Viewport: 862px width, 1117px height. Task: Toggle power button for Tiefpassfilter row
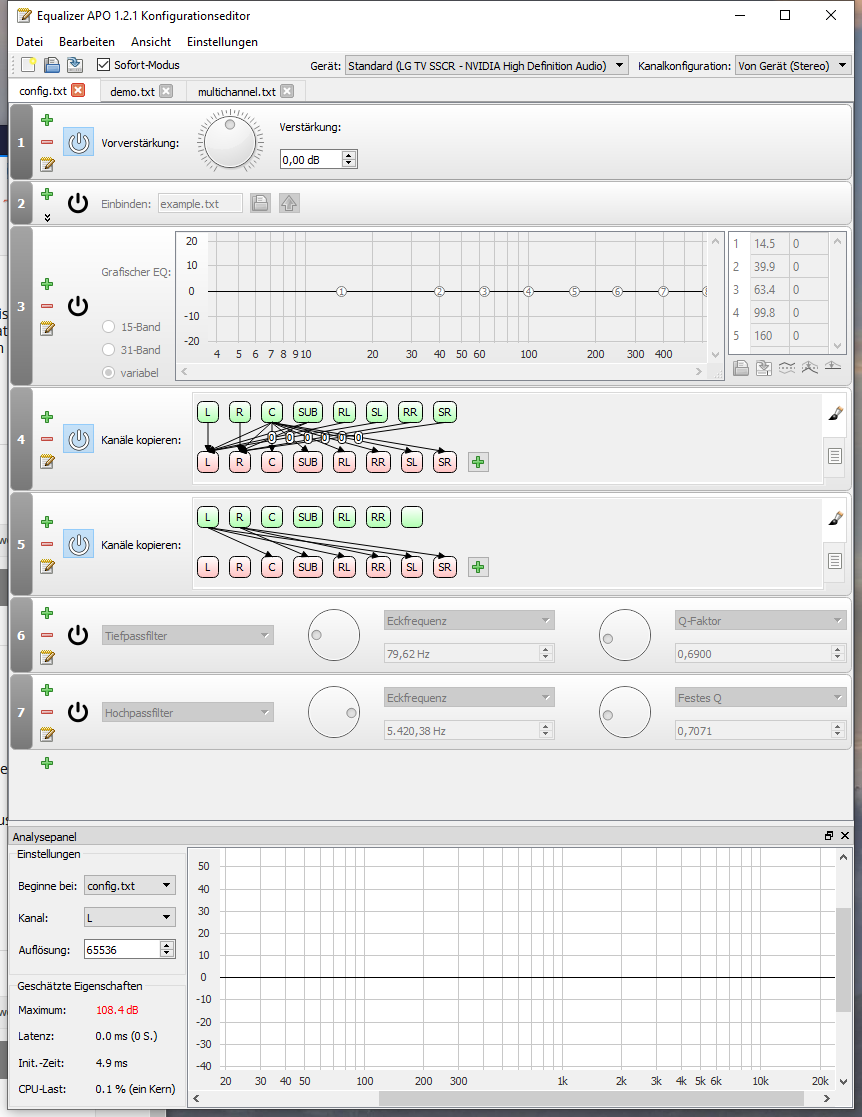point(78,635)
